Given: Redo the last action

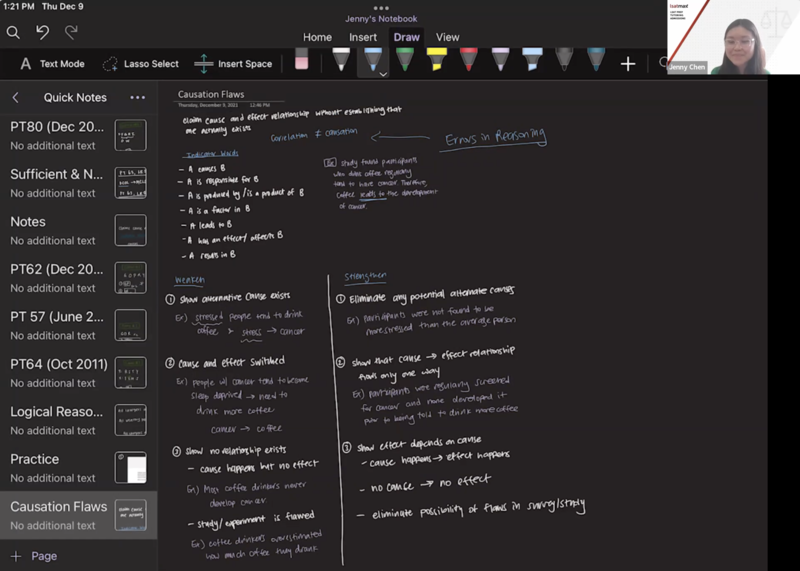Looking at the screenshot, I should (x=70, y=32).
